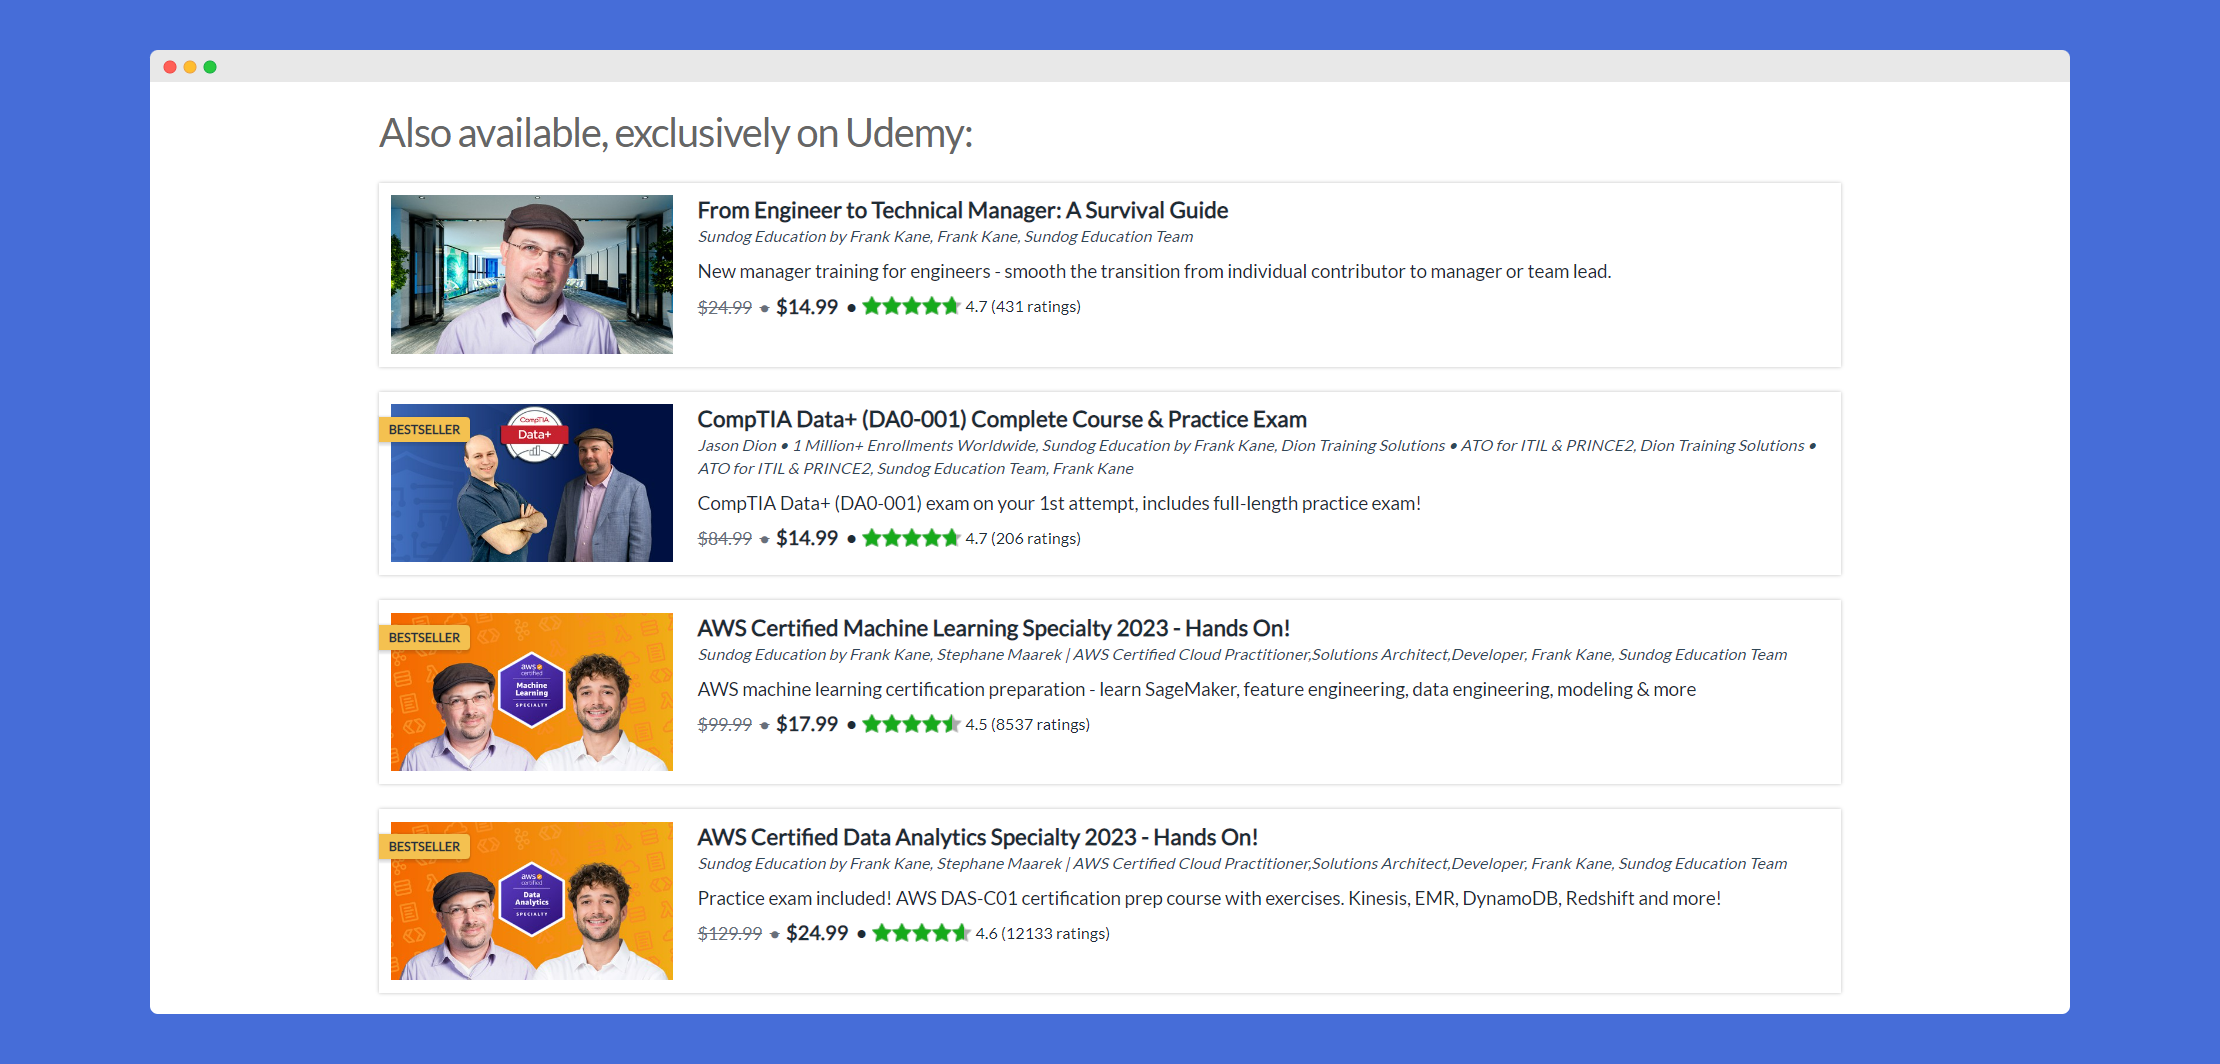Click the struck-through $84.99 original price
The image size is (2220, 1064).
pyautogui.click(x=725, y=538)
